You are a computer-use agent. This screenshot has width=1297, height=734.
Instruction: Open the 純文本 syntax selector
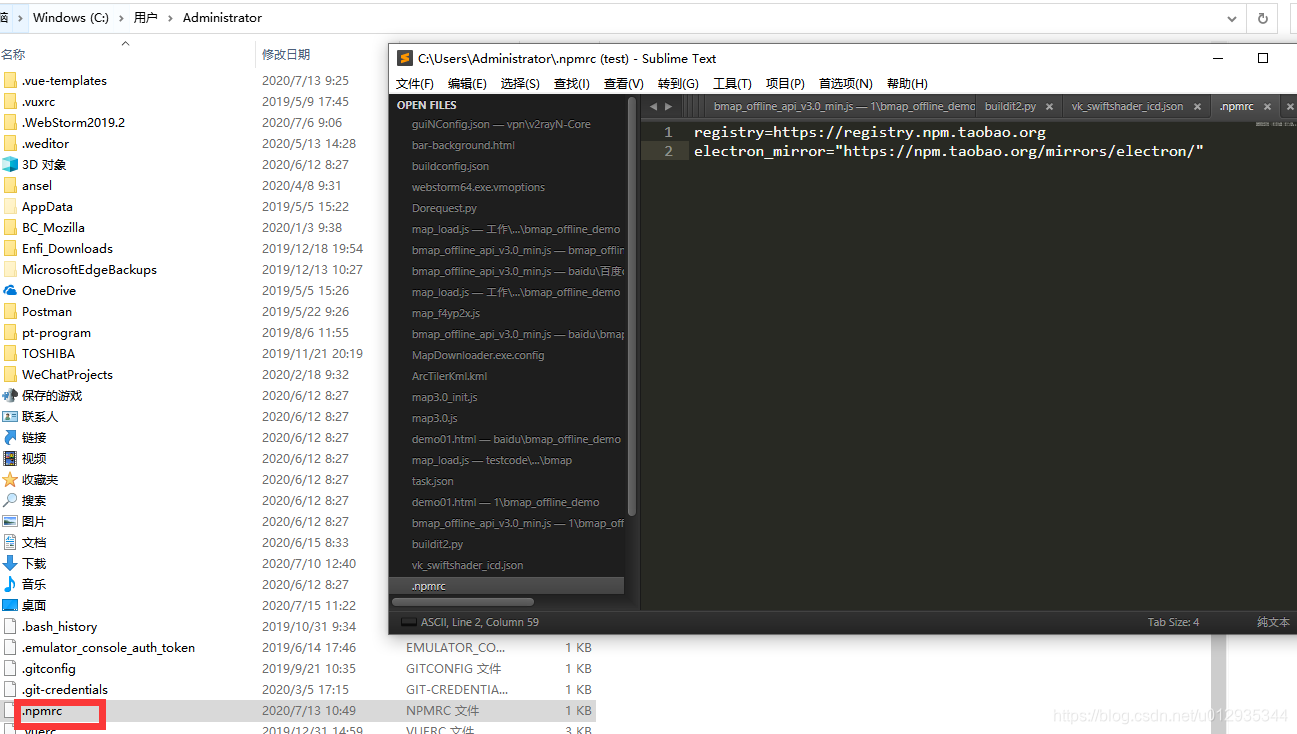click(1272, 622)
